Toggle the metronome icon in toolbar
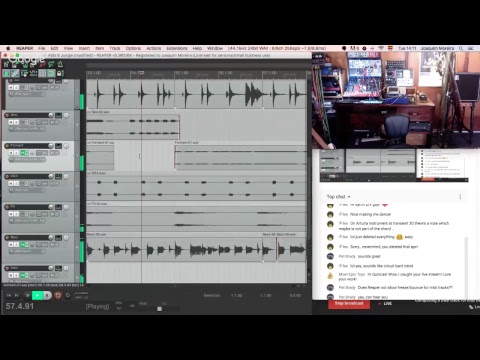Image resolution: width=480 pixels, height=360 pixels. click(x=60, y=65)
